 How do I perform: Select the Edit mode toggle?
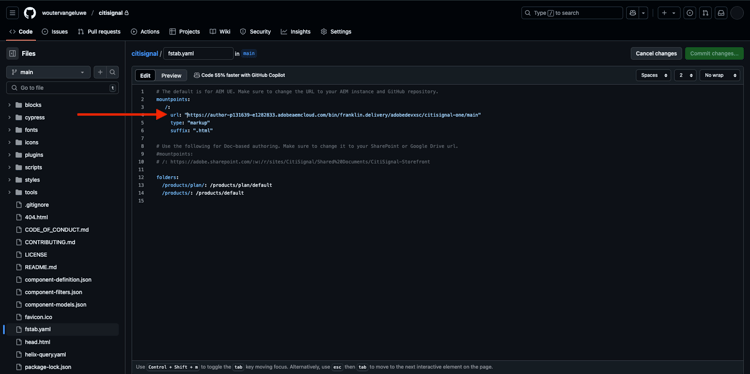(145, 76)
